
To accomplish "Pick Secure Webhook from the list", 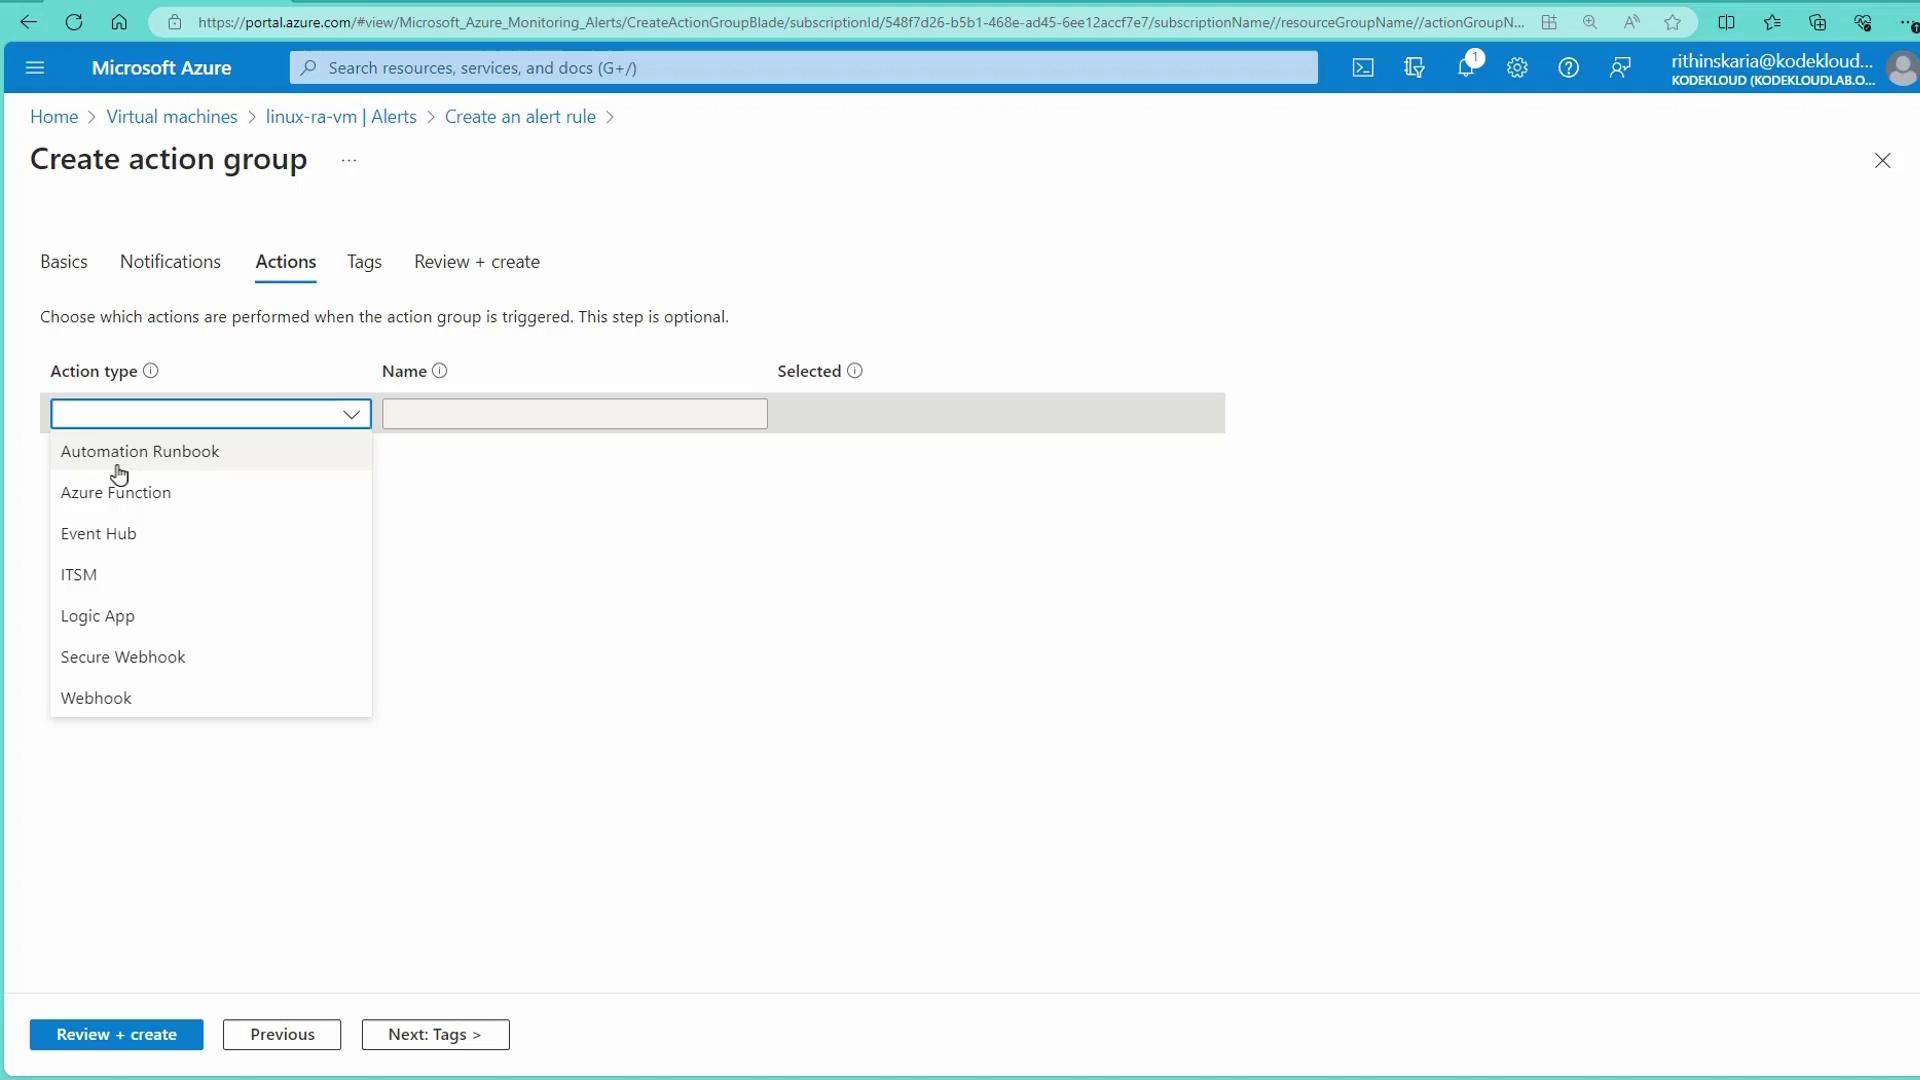I will [x=123, y=657].
